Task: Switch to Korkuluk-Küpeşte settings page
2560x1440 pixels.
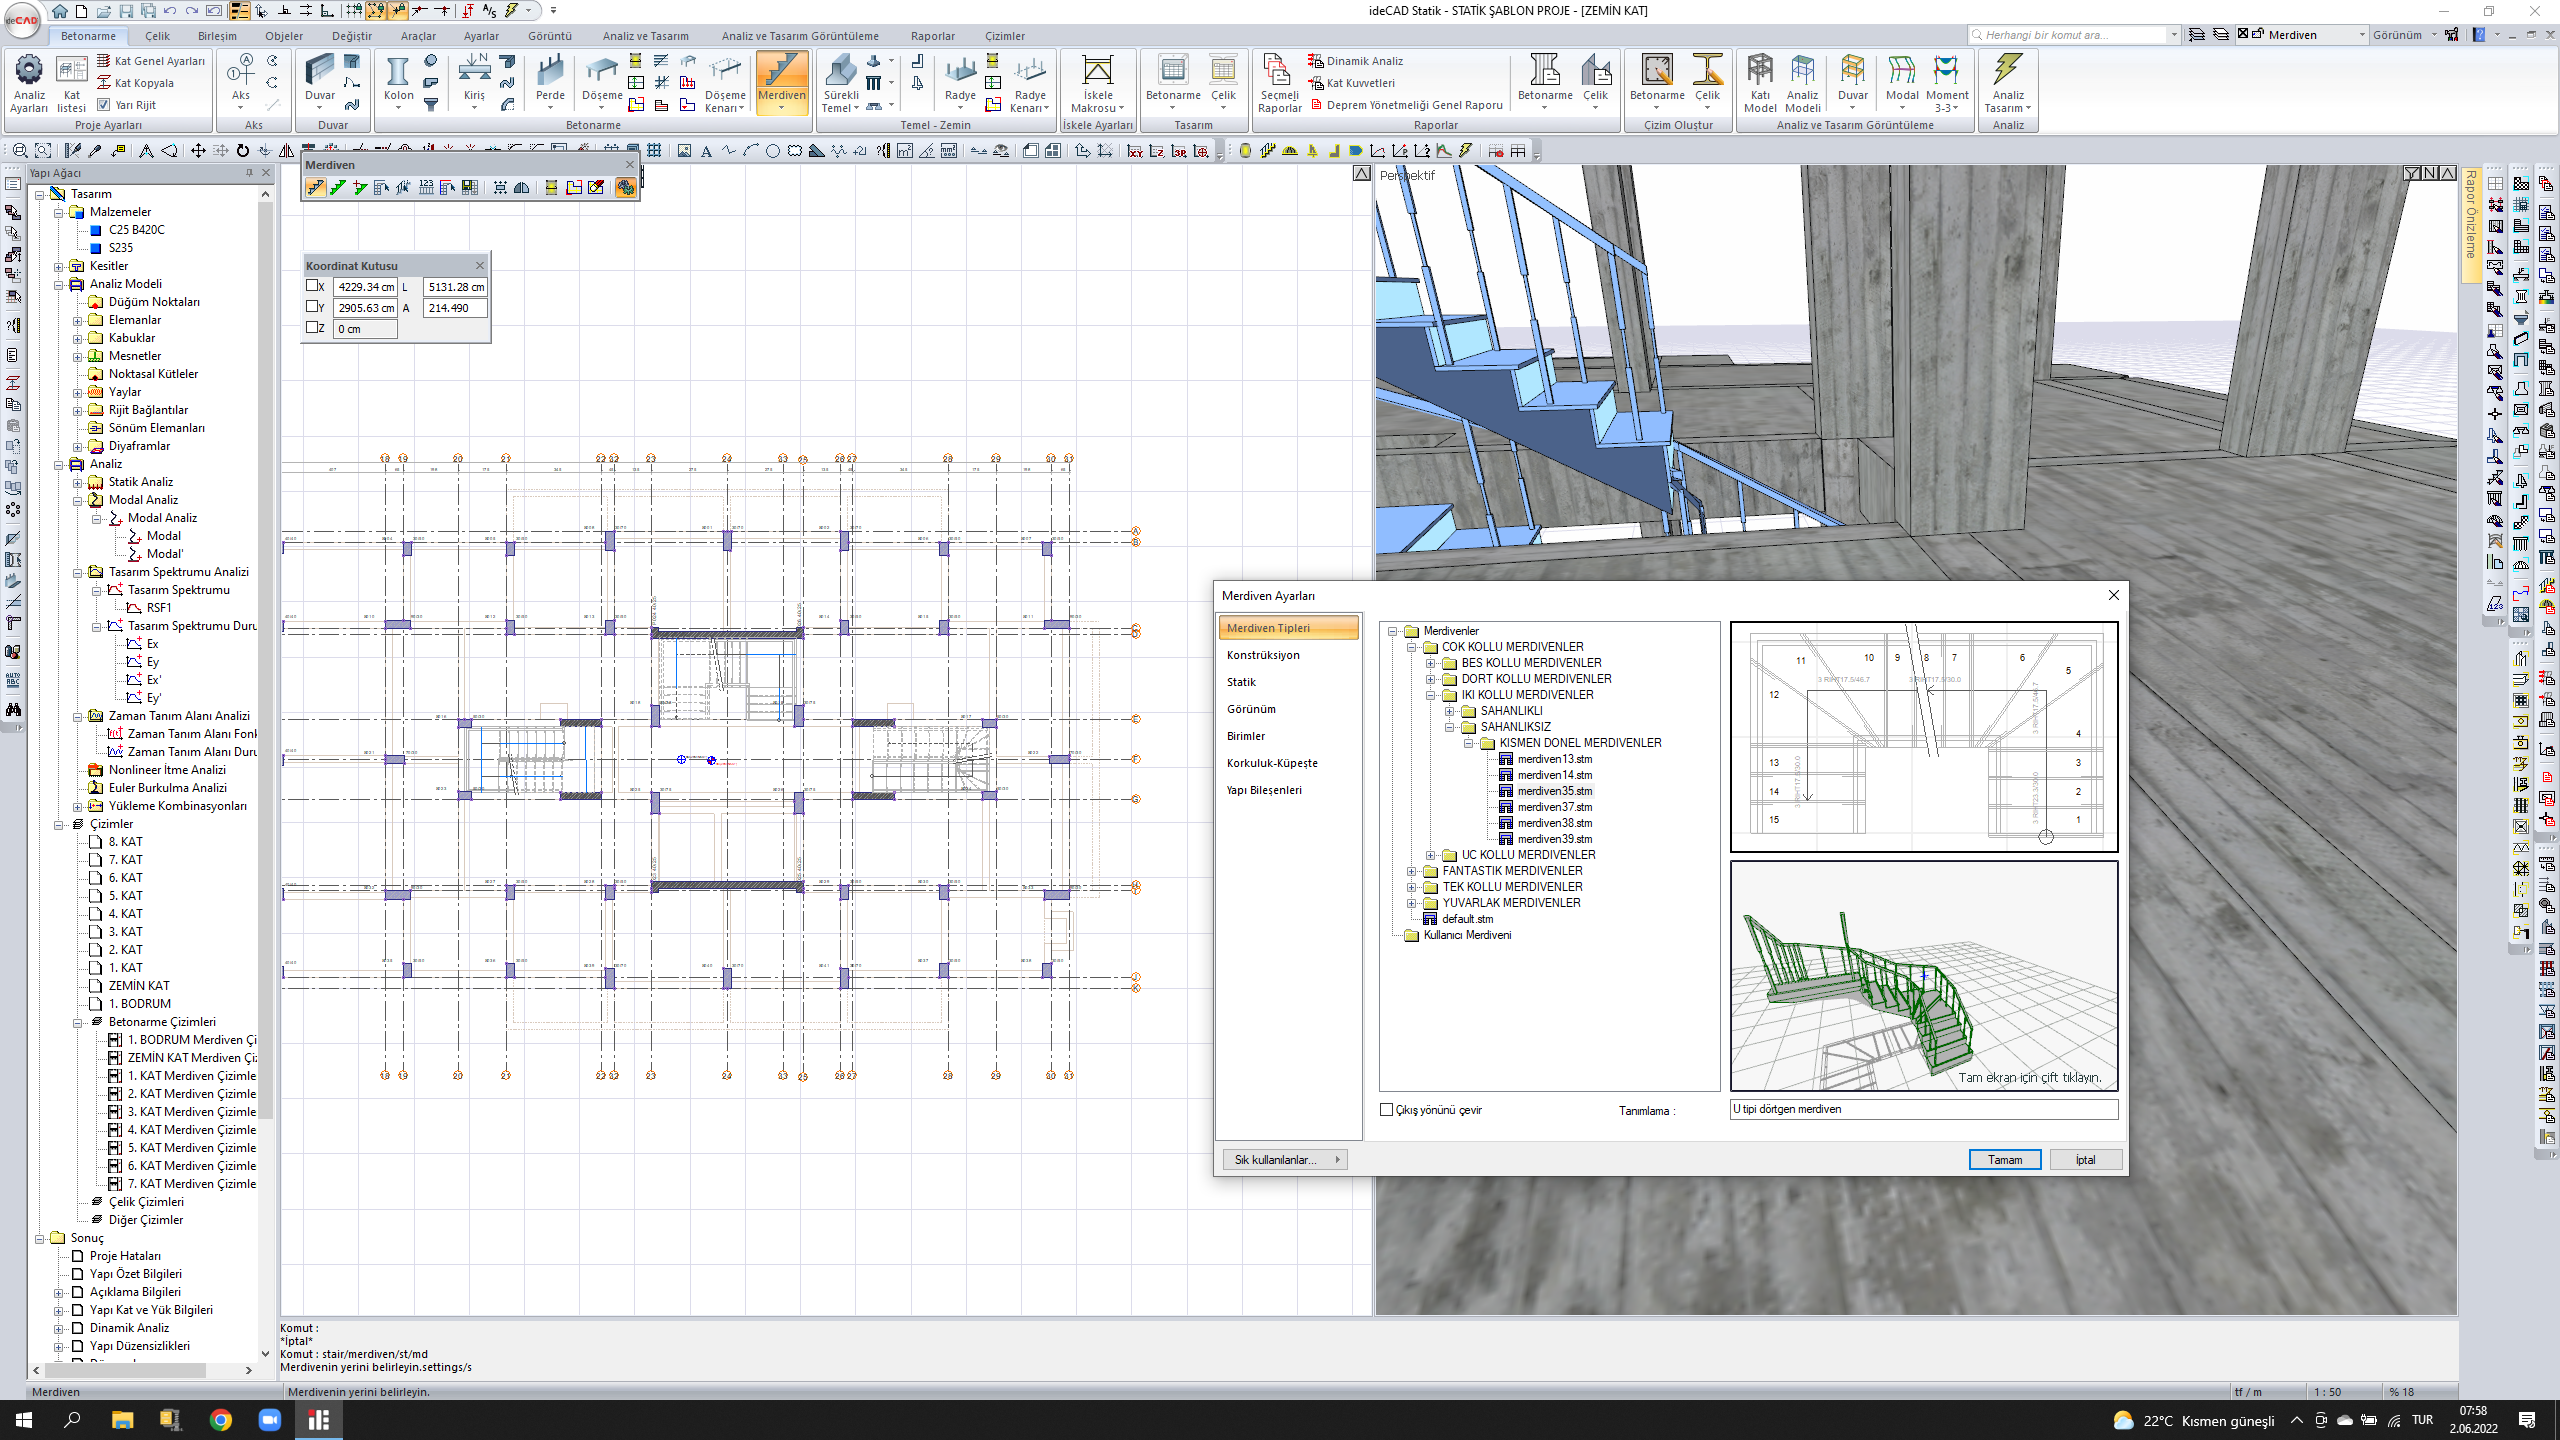Action: click(1272, 763)
